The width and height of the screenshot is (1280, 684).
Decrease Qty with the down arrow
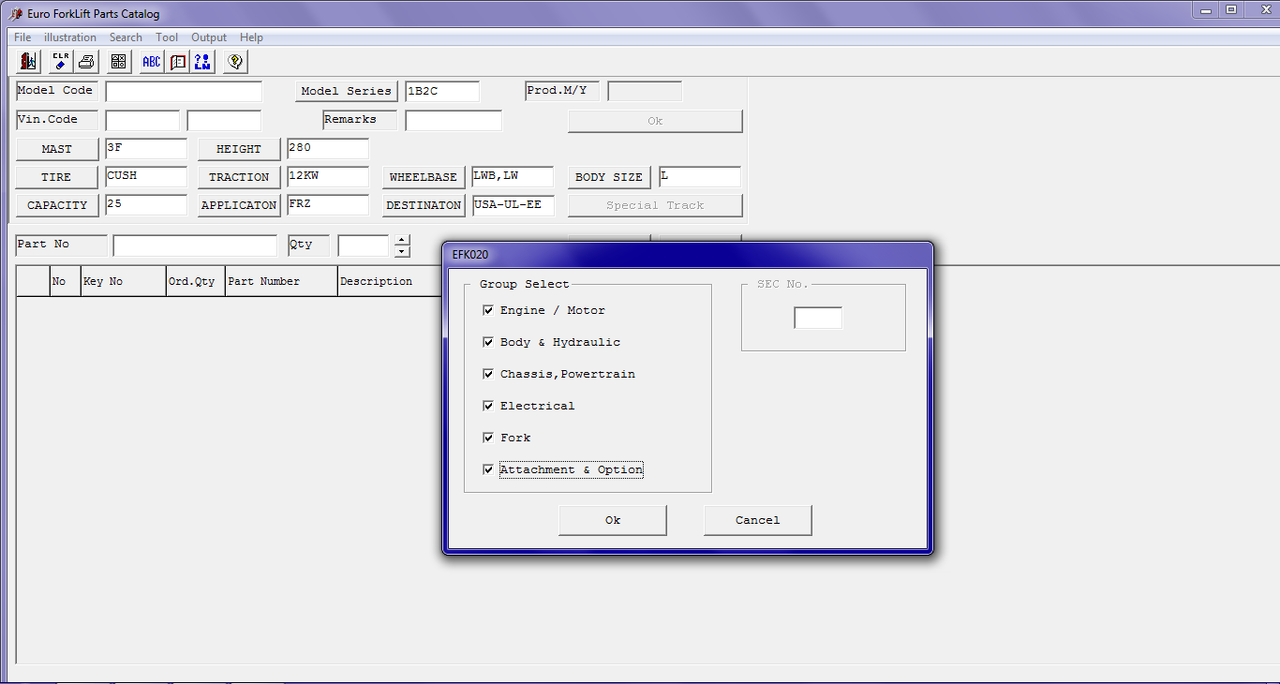coord(402,251)
